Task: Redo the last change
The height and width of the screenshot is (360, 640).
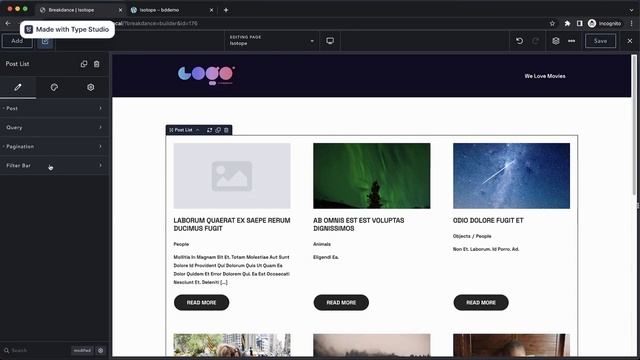Action: click(536, 41)
